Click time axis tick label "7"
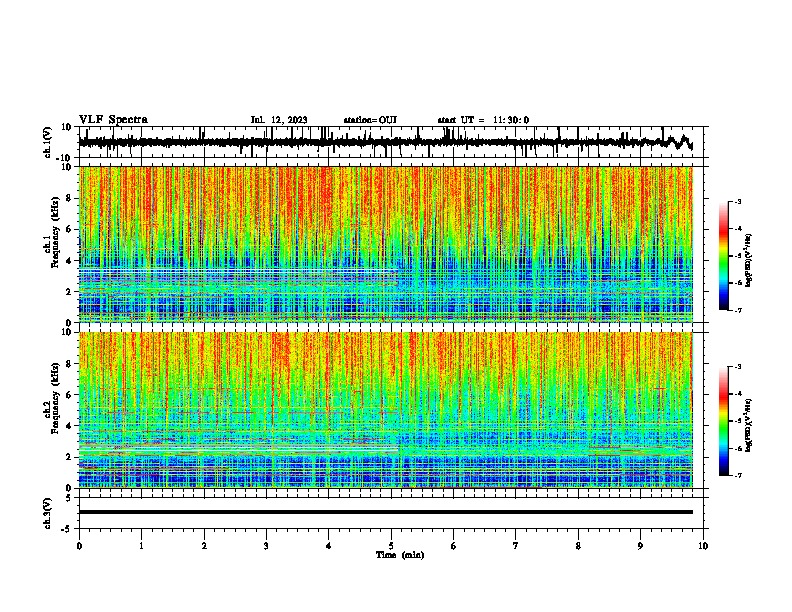The height and width of the screenshot is (612, 792). [516, 546]
